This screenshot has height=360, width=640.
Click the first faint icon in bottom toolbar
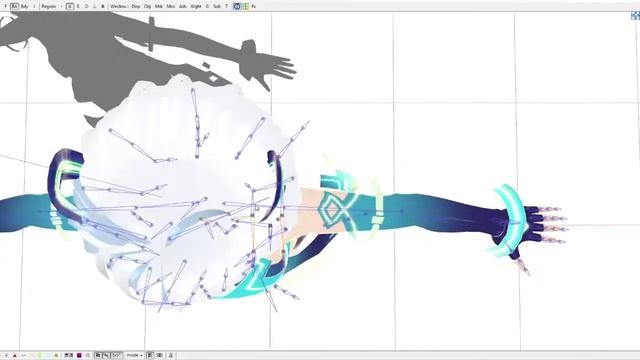coord(6,356)
